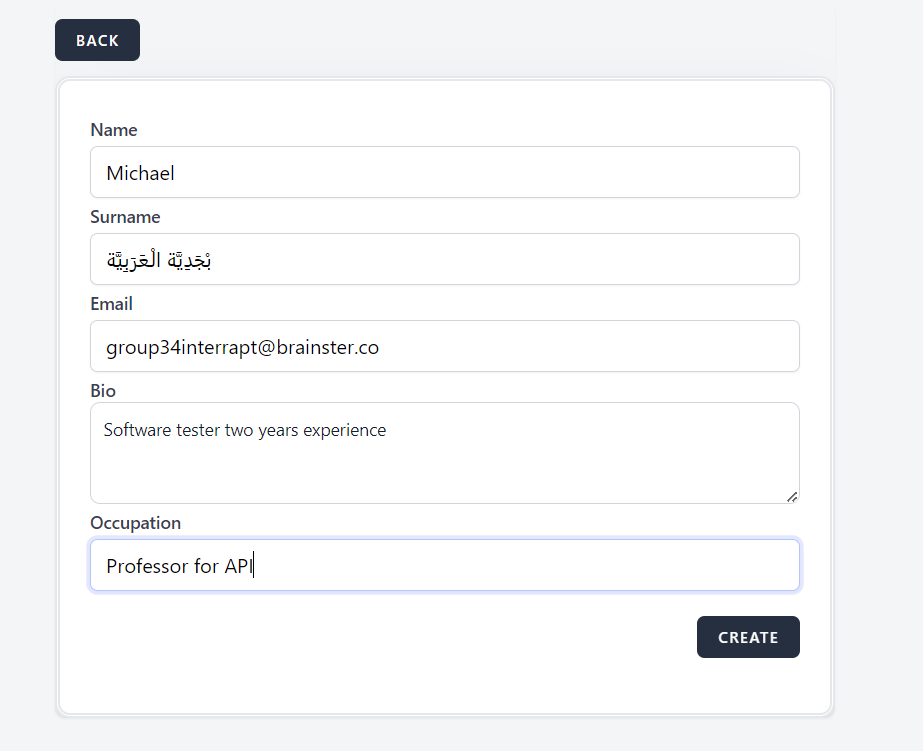This screenshot has height=751, width=923.
Task: Click the Name field label
Action: tap(114, 130)
